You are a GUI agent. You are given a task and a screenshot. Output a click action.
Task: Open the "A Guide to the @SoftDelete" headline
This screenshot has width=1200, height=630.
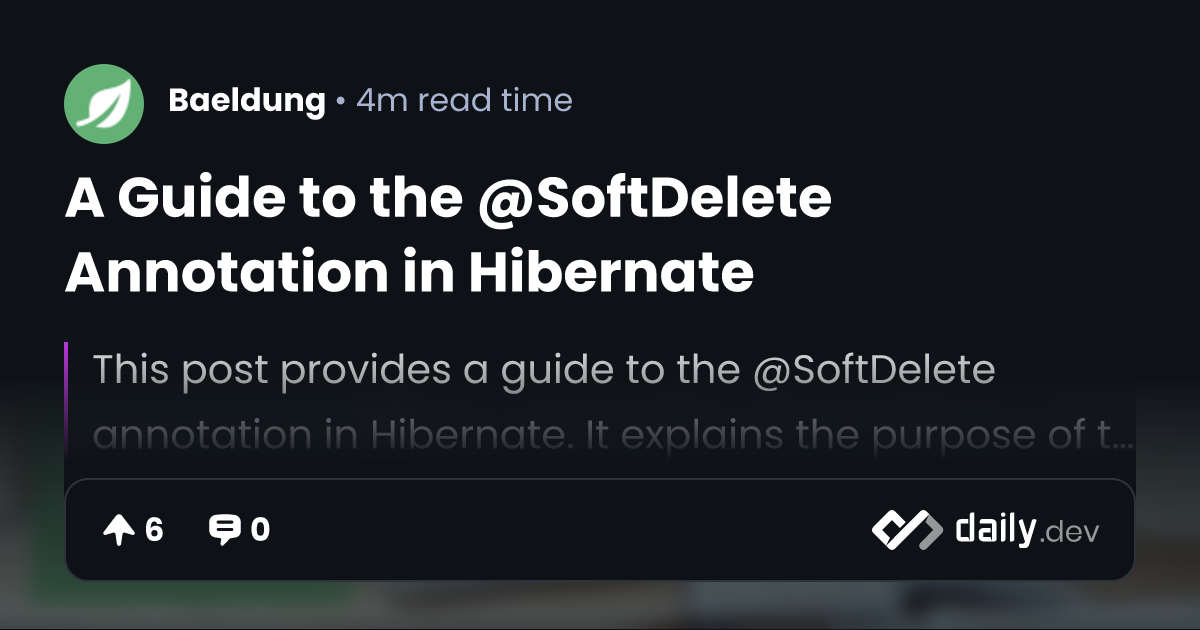(448, 200)
